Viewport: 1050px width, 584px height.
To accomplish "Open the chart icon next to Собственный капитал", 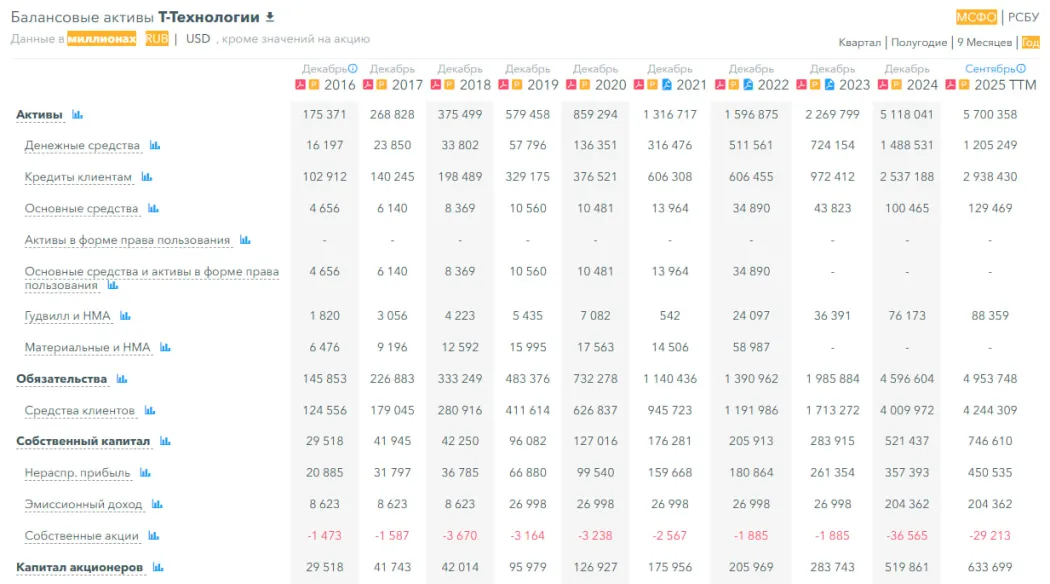I will tap(165, 441).
